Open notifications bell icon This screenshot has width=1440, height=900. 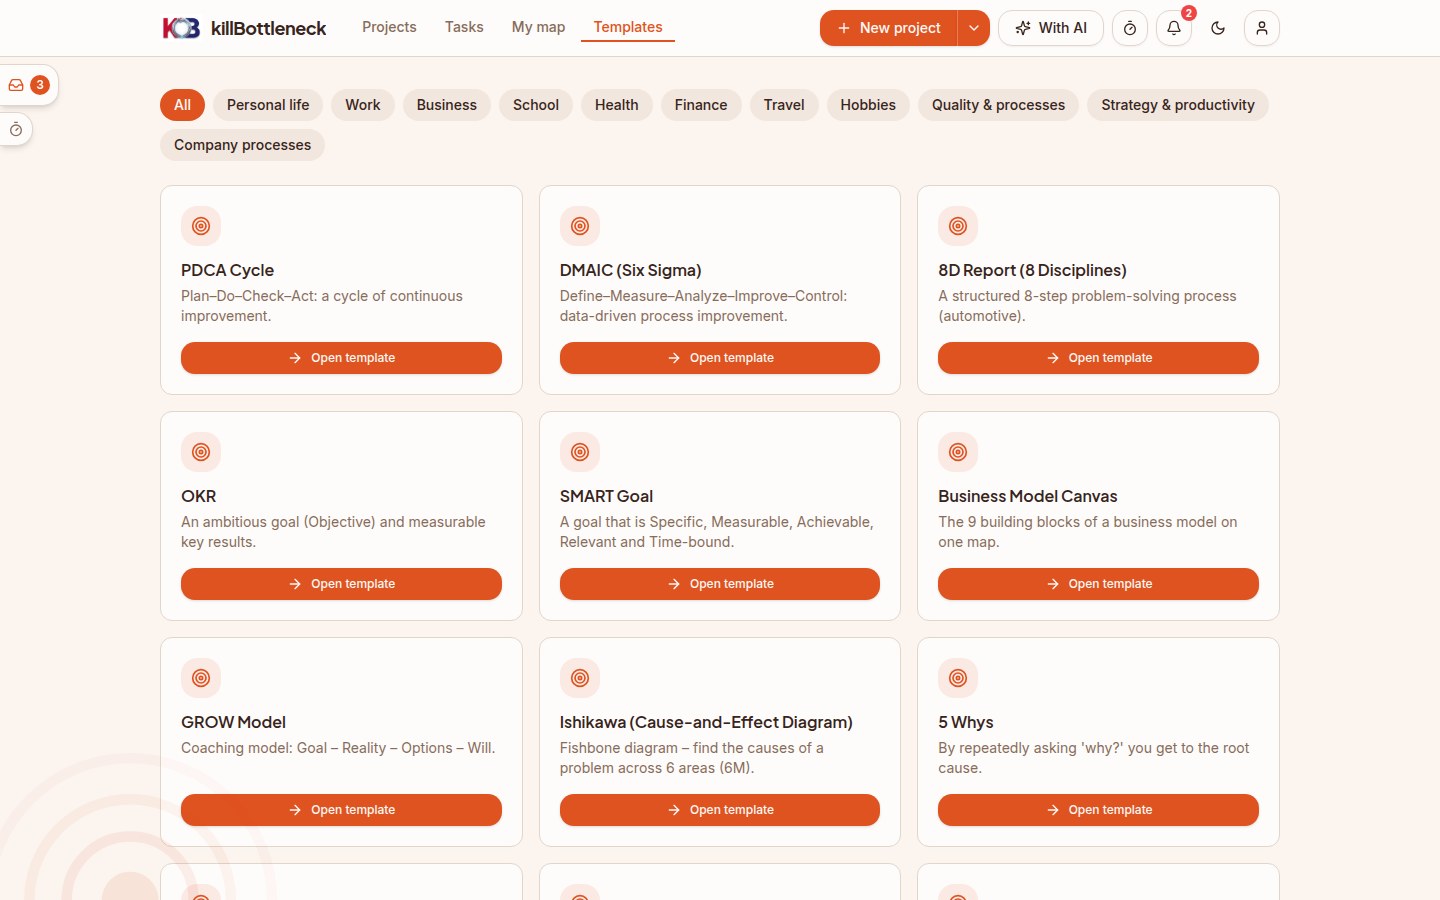coord(1174,28)
